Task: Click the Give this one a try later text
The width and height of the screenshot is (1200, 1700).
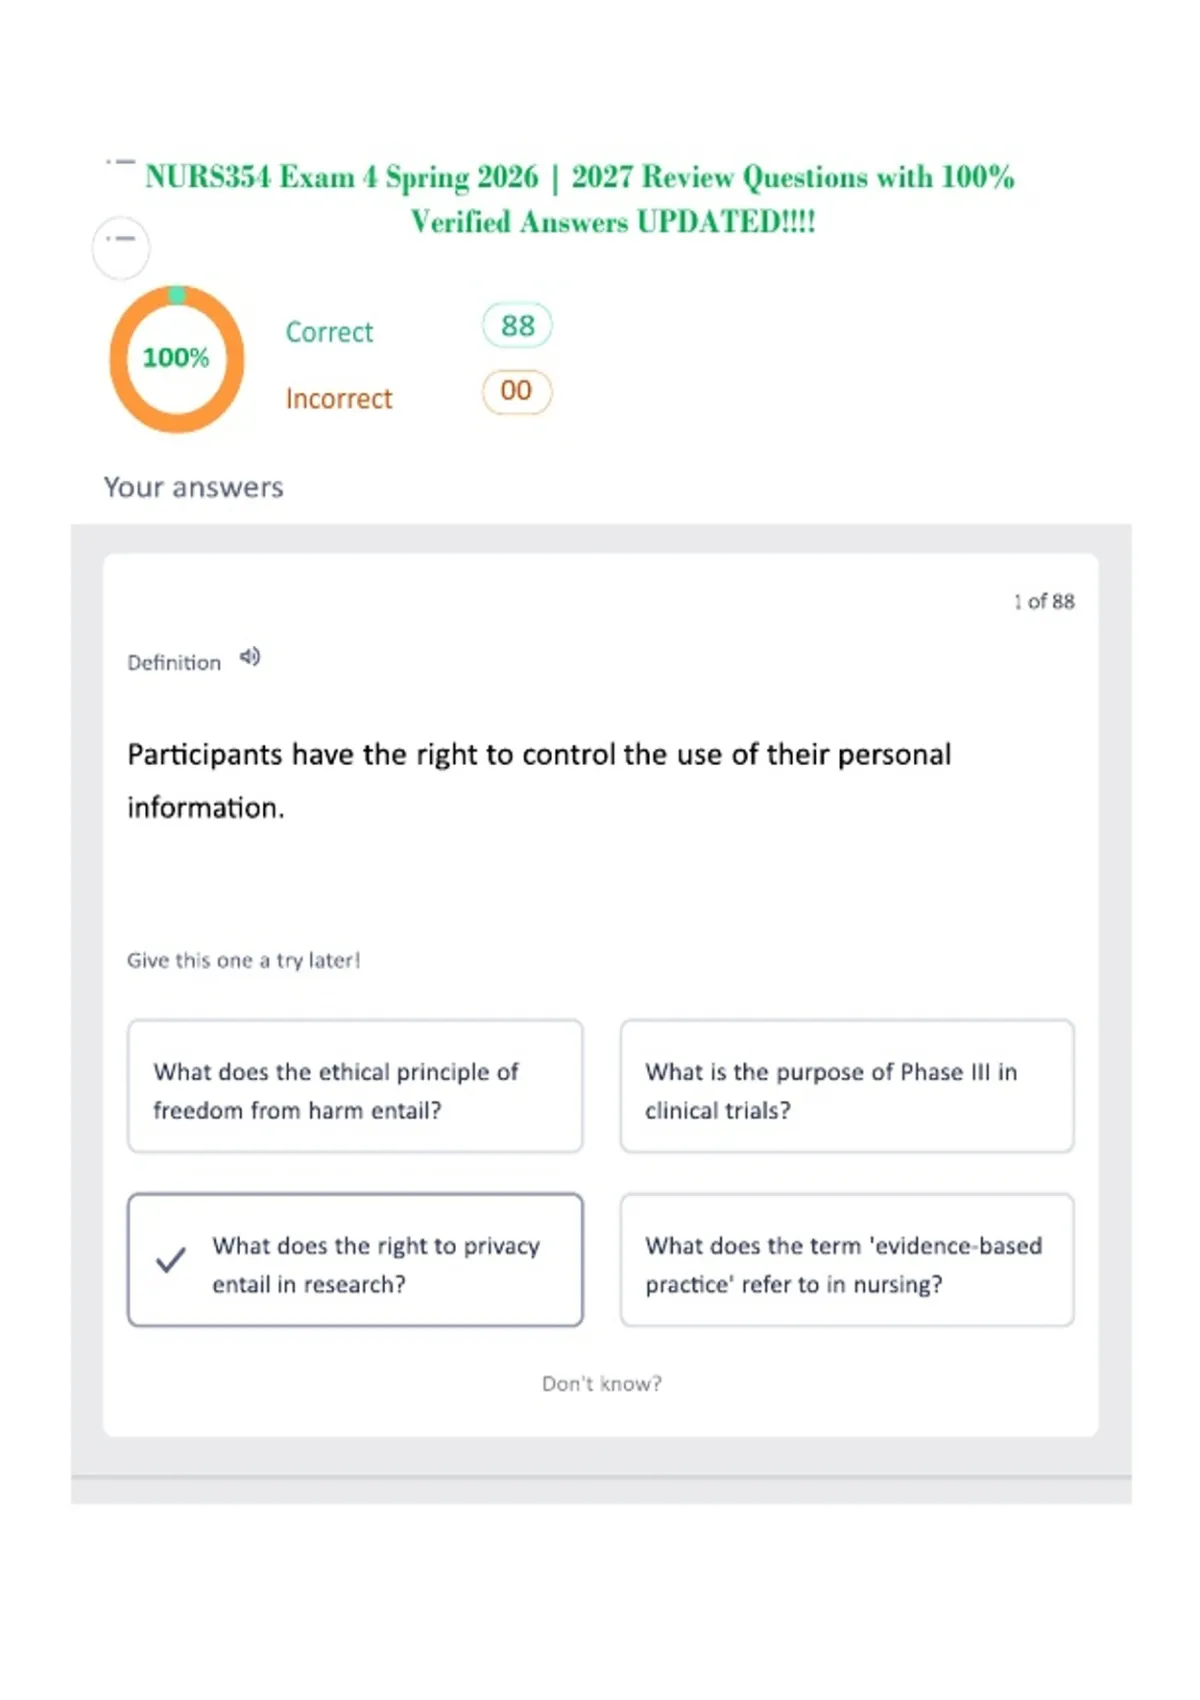Action: click(x=243, y=961)
